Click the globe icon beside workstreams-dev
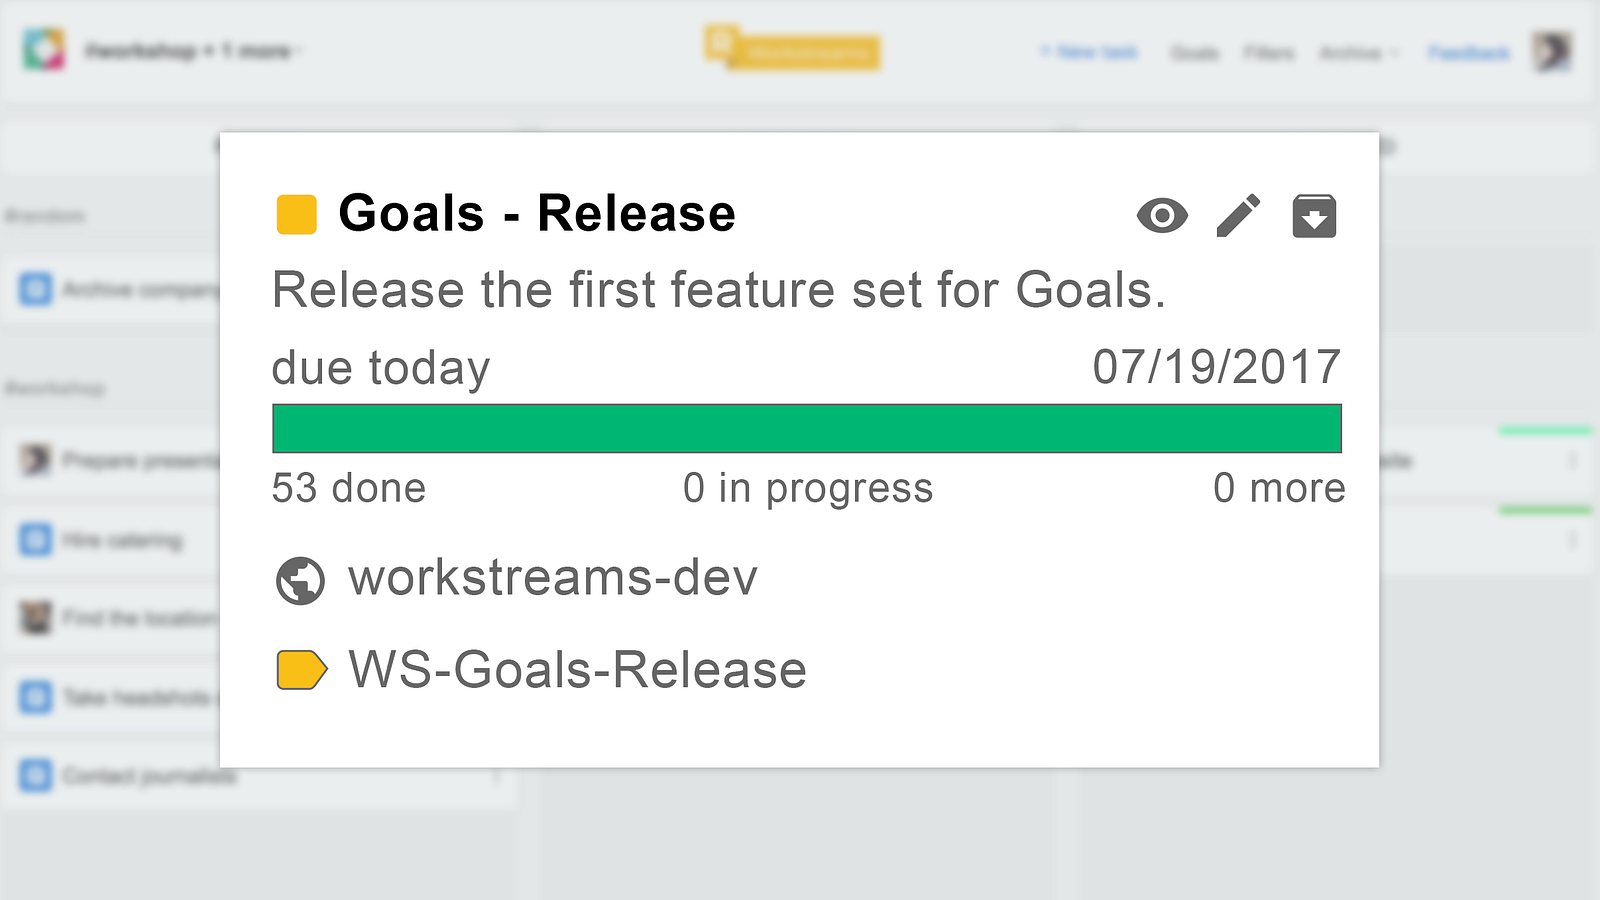 (x=300, y=580)
